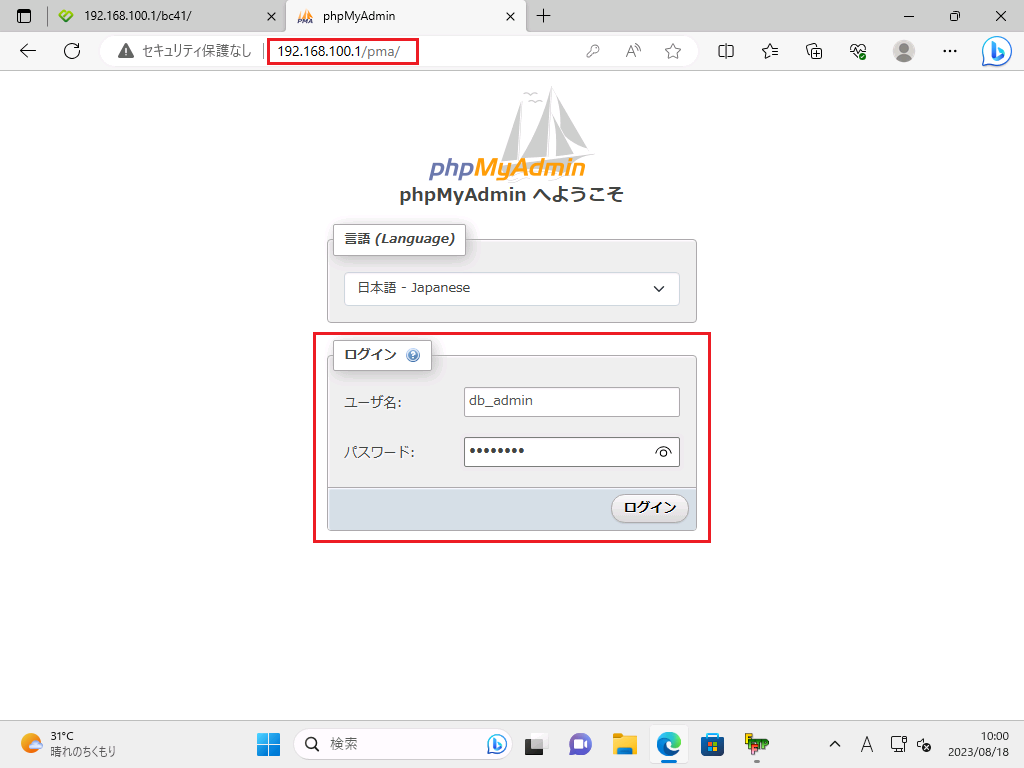1024x768 pixels.
Task: Click the ログイン submit button
Action: (650, 508)
